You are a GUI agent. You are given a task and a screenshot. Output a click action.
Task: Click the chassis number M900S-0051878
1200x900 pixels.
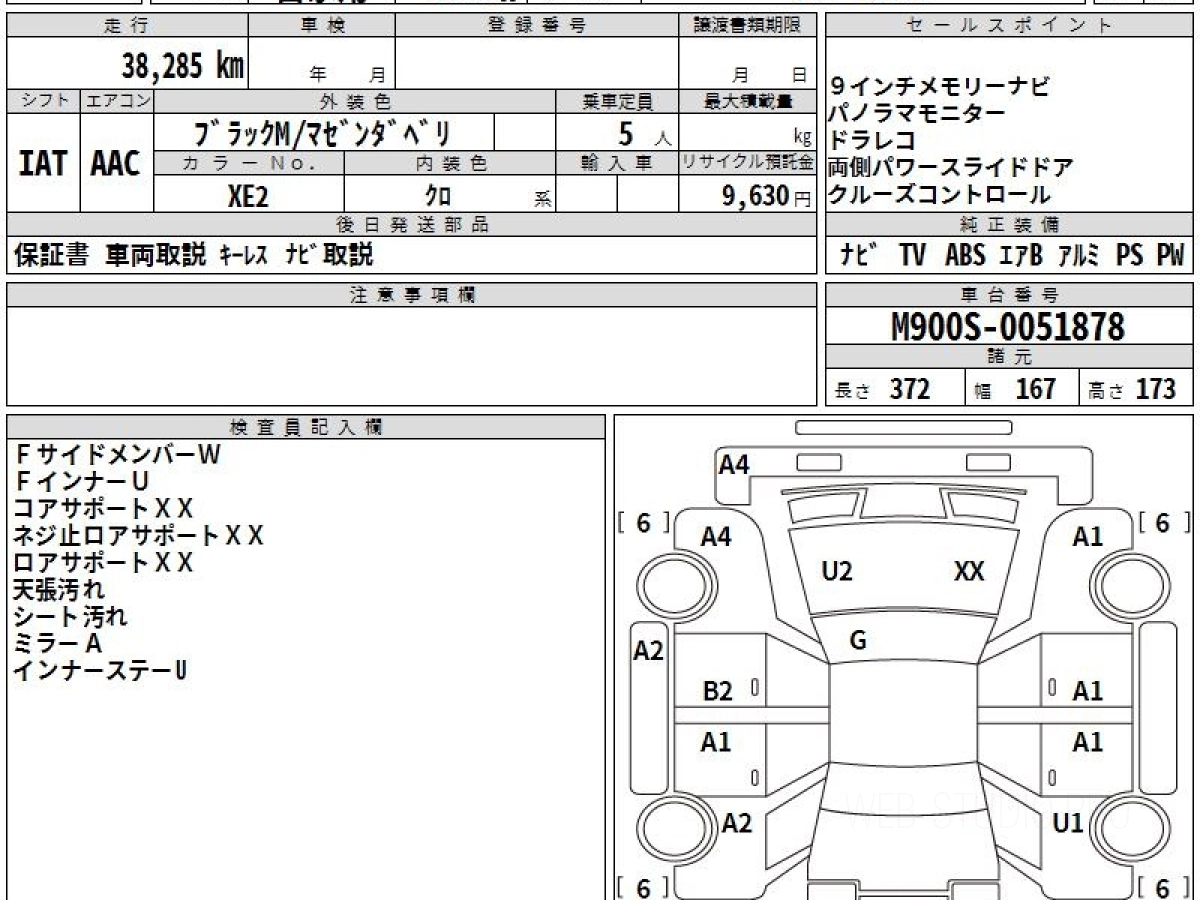1008,327
